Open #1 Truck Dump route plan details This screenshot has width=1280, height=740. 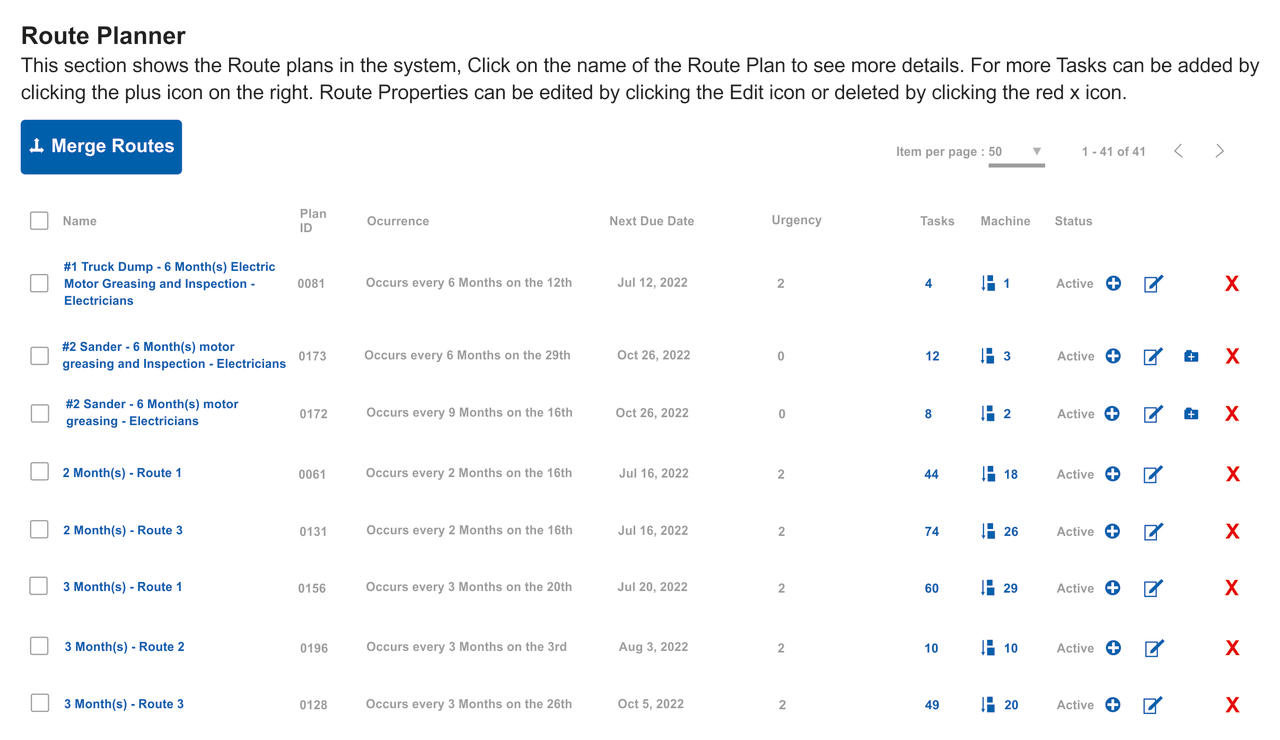click(169, 284)
